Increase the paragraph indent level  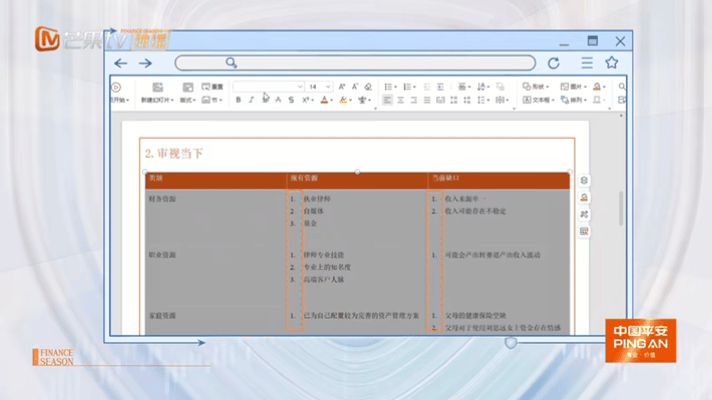pyautogui.click(x=440, y=86)
